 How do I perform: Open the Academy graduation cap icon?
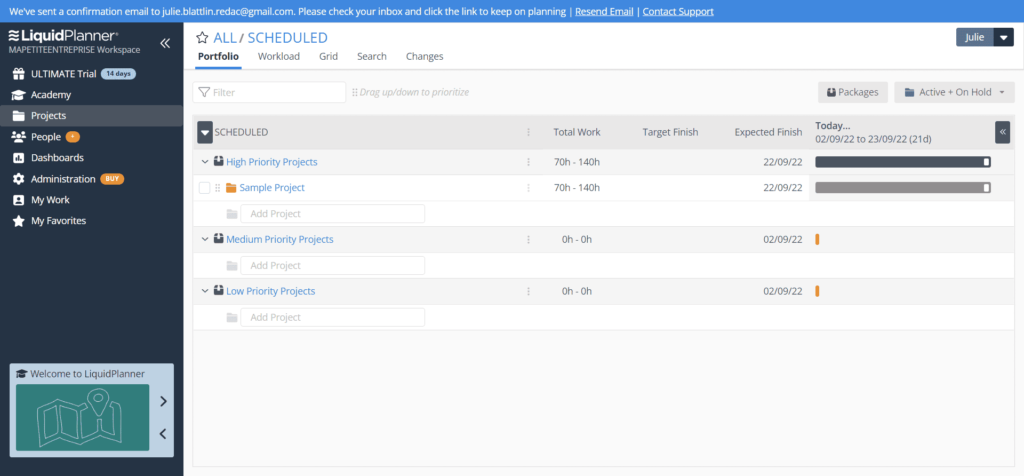pyautogui.click(x=18, y=95)
